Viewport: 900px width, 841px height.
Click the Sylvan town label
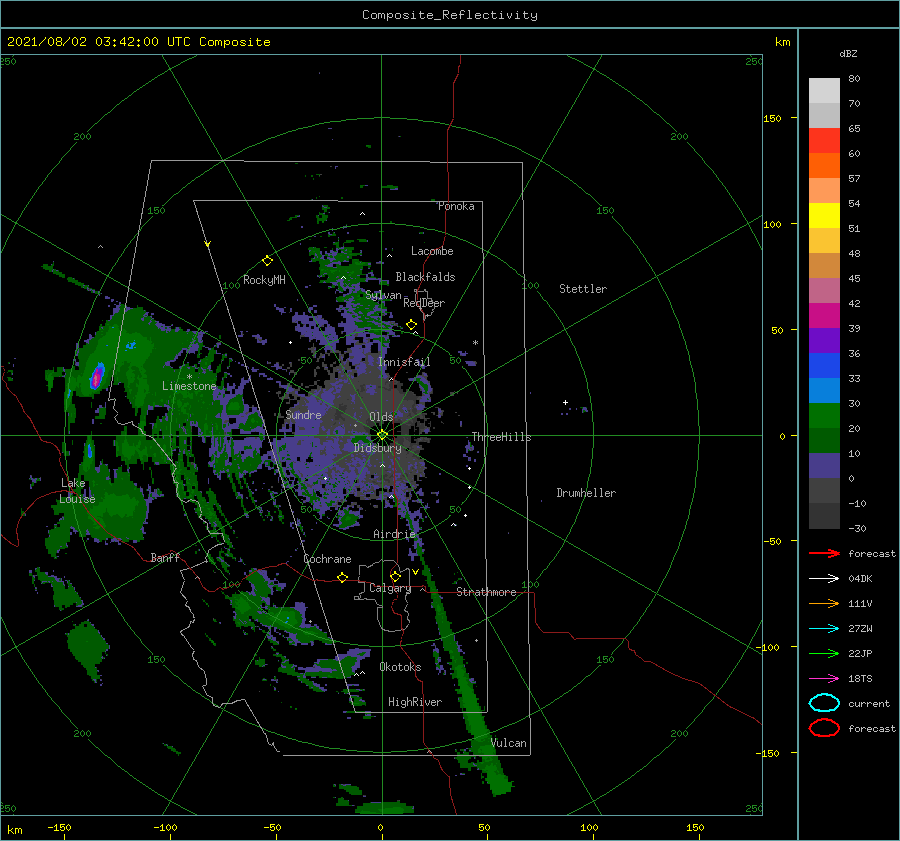tap(383, 295)
